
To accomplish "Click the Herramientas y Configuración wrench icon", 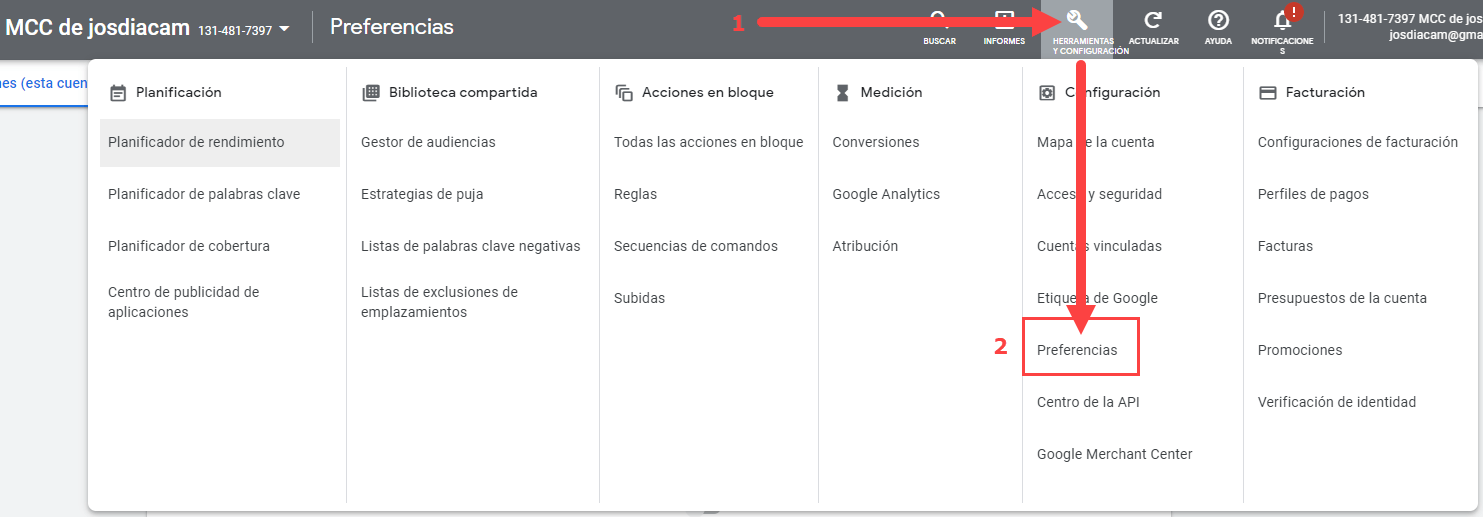I will pos(1077,21).
